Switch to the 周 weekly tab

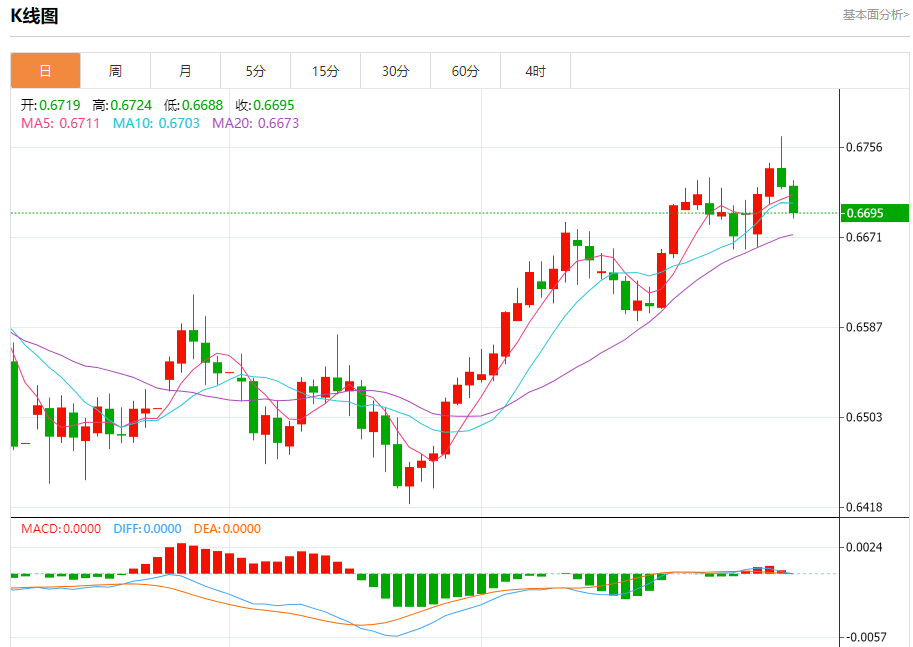[115, 71]
